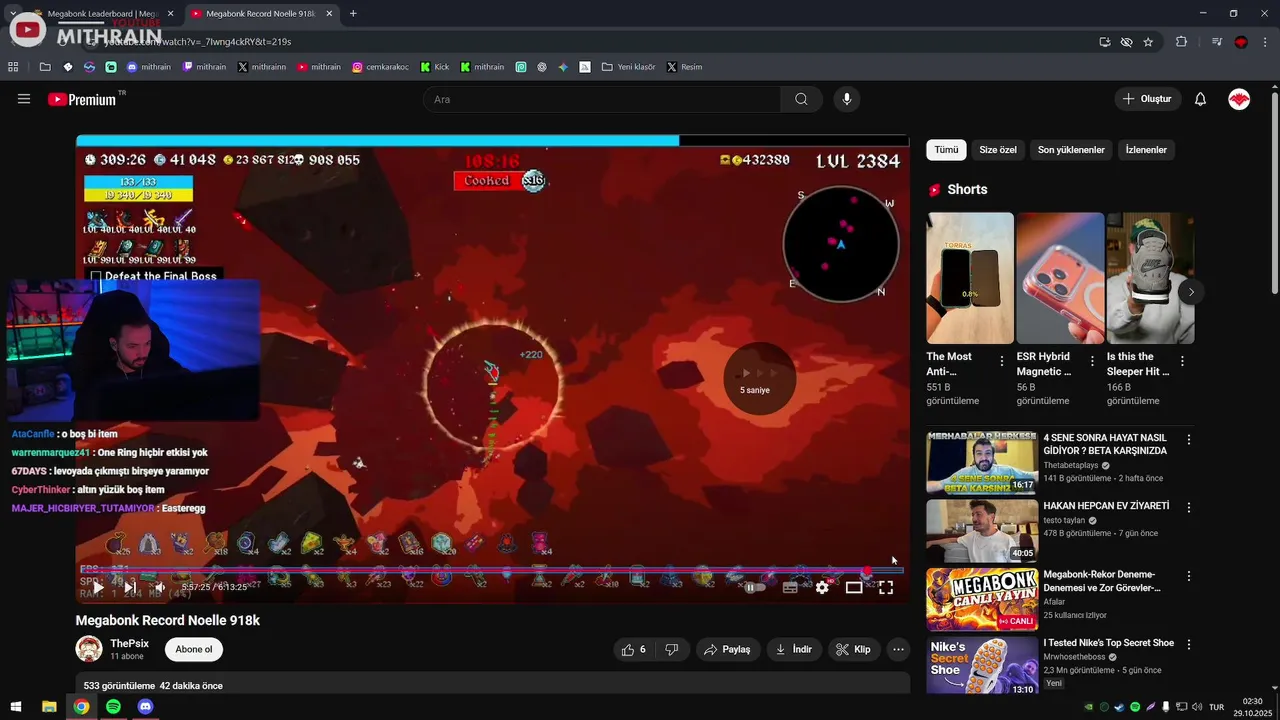Submit search with the magnifier icon

tap(801, 99)
